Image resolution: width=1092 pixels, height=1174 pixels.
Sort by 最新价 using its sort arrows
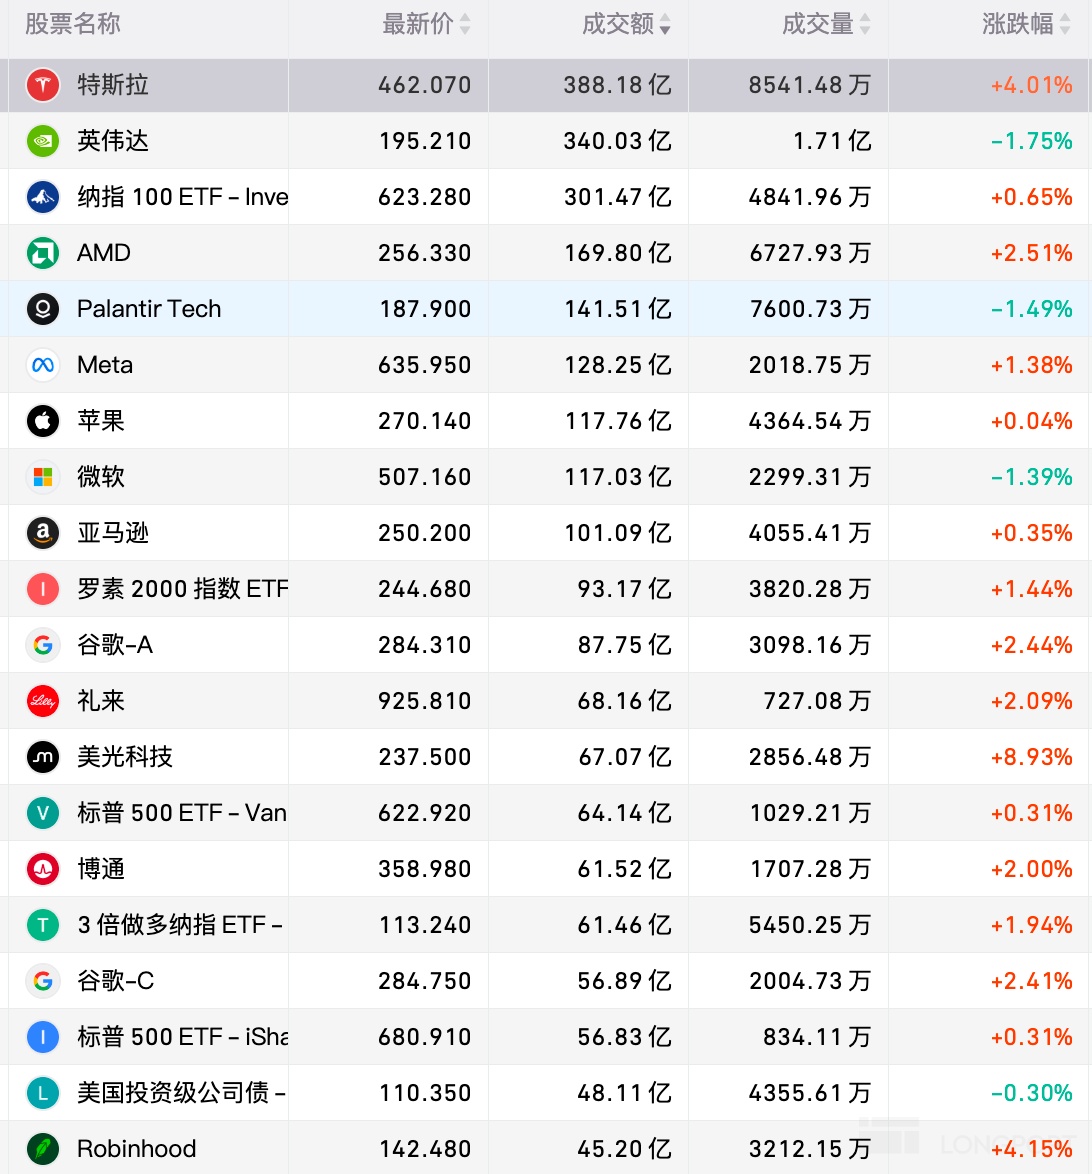click(465, 25)
